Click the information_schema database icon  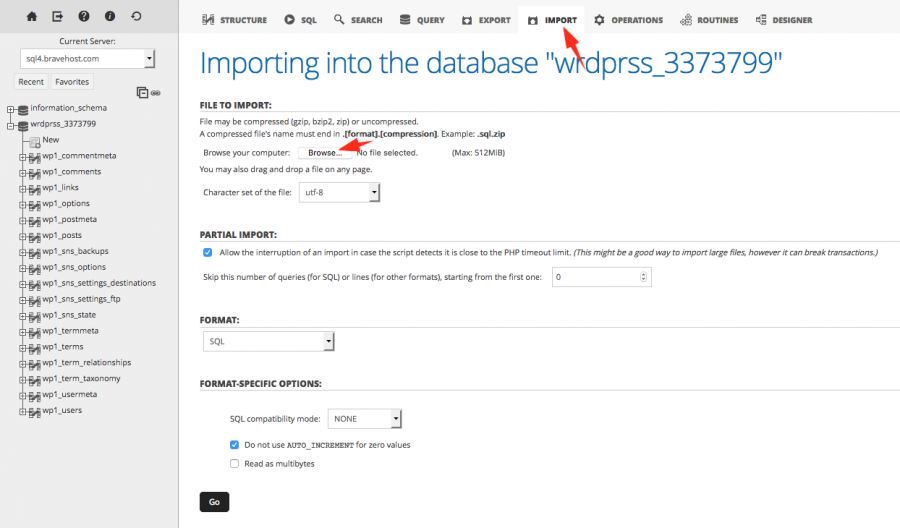(23, 109)
